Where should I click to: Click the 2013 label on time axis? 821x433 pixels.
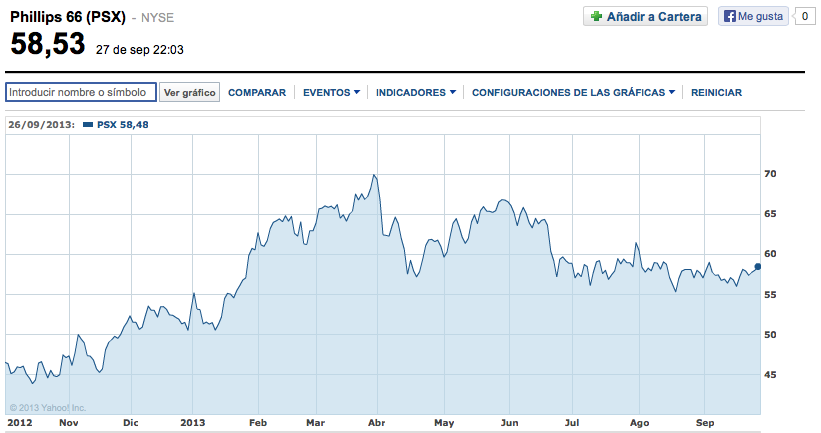[193, 423]
